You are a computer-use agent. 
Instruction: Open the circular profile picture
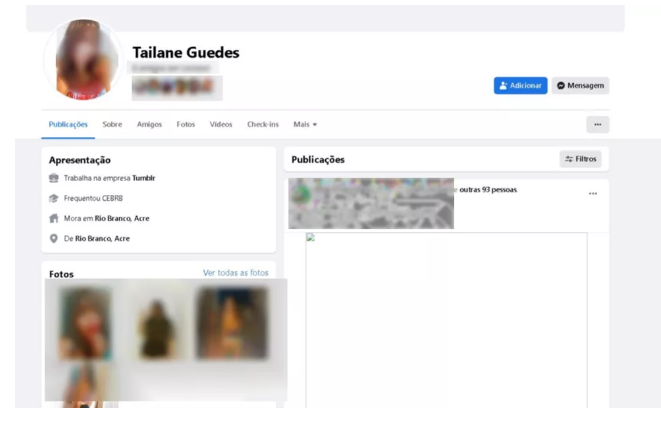(x=82, y=61)
